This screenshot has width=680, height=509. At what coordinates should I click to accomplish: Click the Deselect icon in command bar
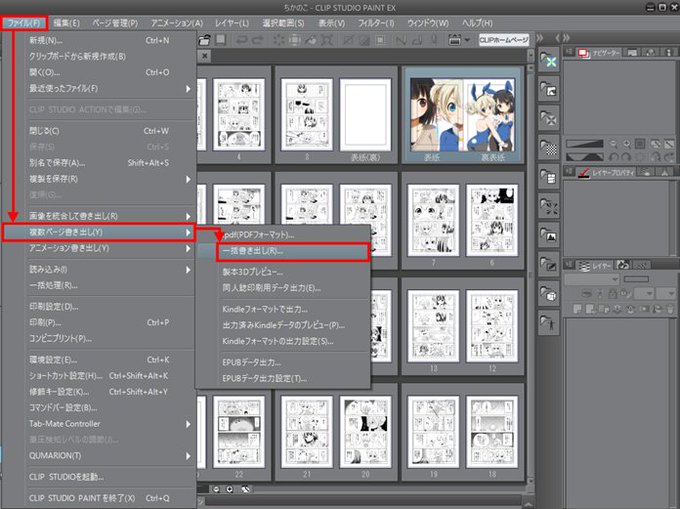point(348,40)
